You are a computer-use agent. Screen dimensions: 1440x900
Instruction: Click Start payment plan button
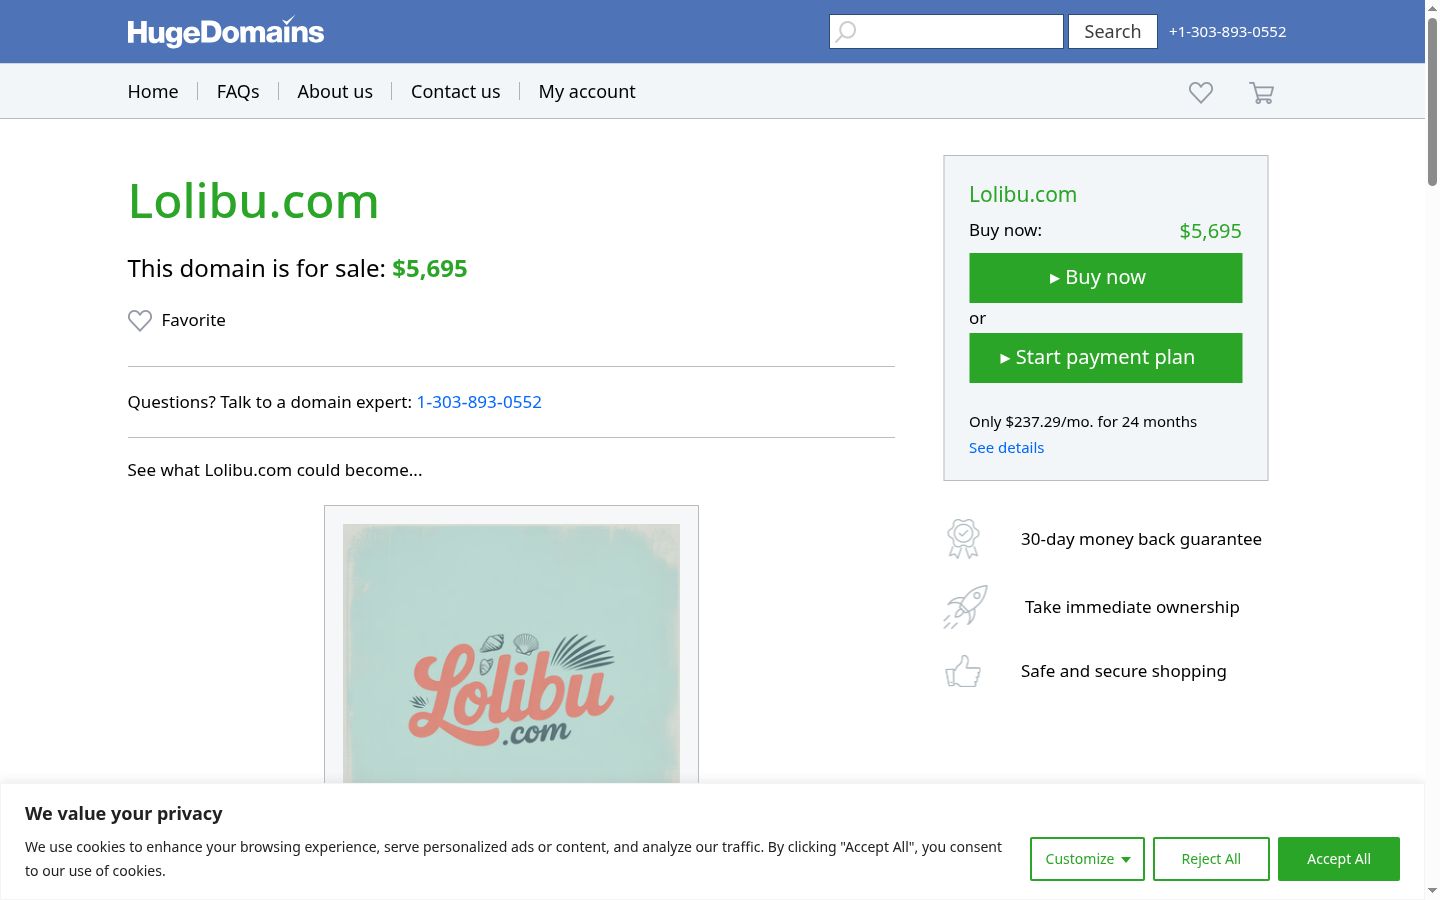1106,358
